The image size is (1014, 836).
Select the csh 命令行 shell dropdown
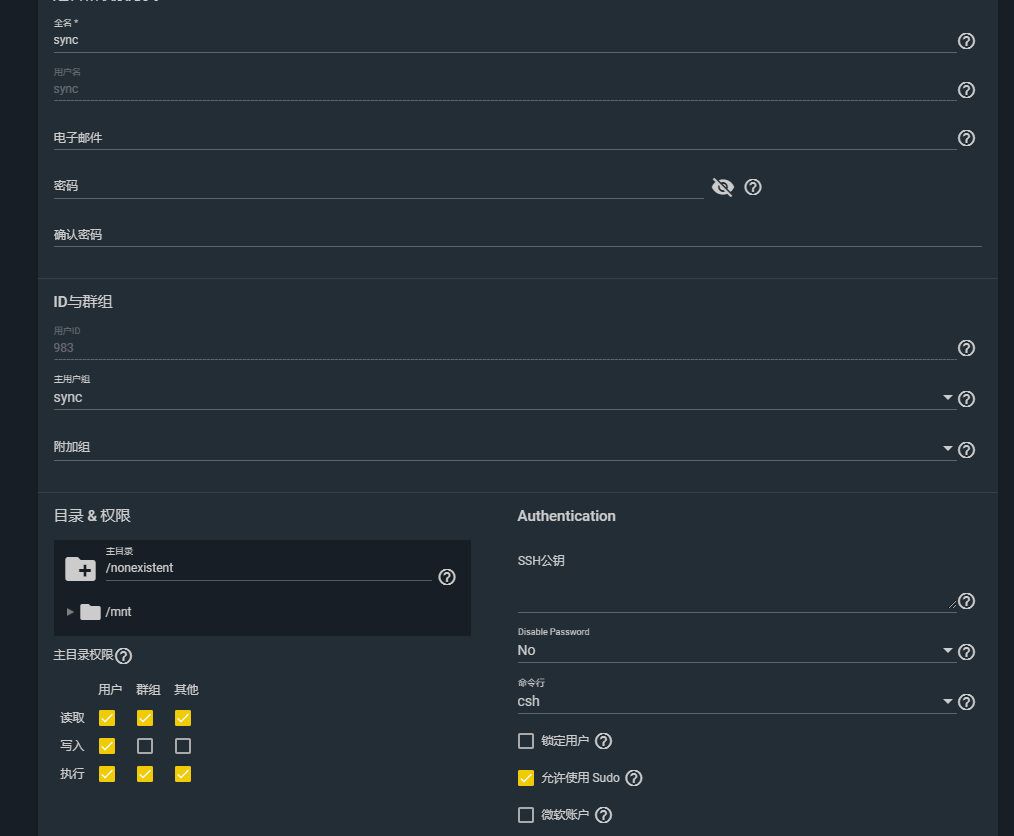point(735,702)
